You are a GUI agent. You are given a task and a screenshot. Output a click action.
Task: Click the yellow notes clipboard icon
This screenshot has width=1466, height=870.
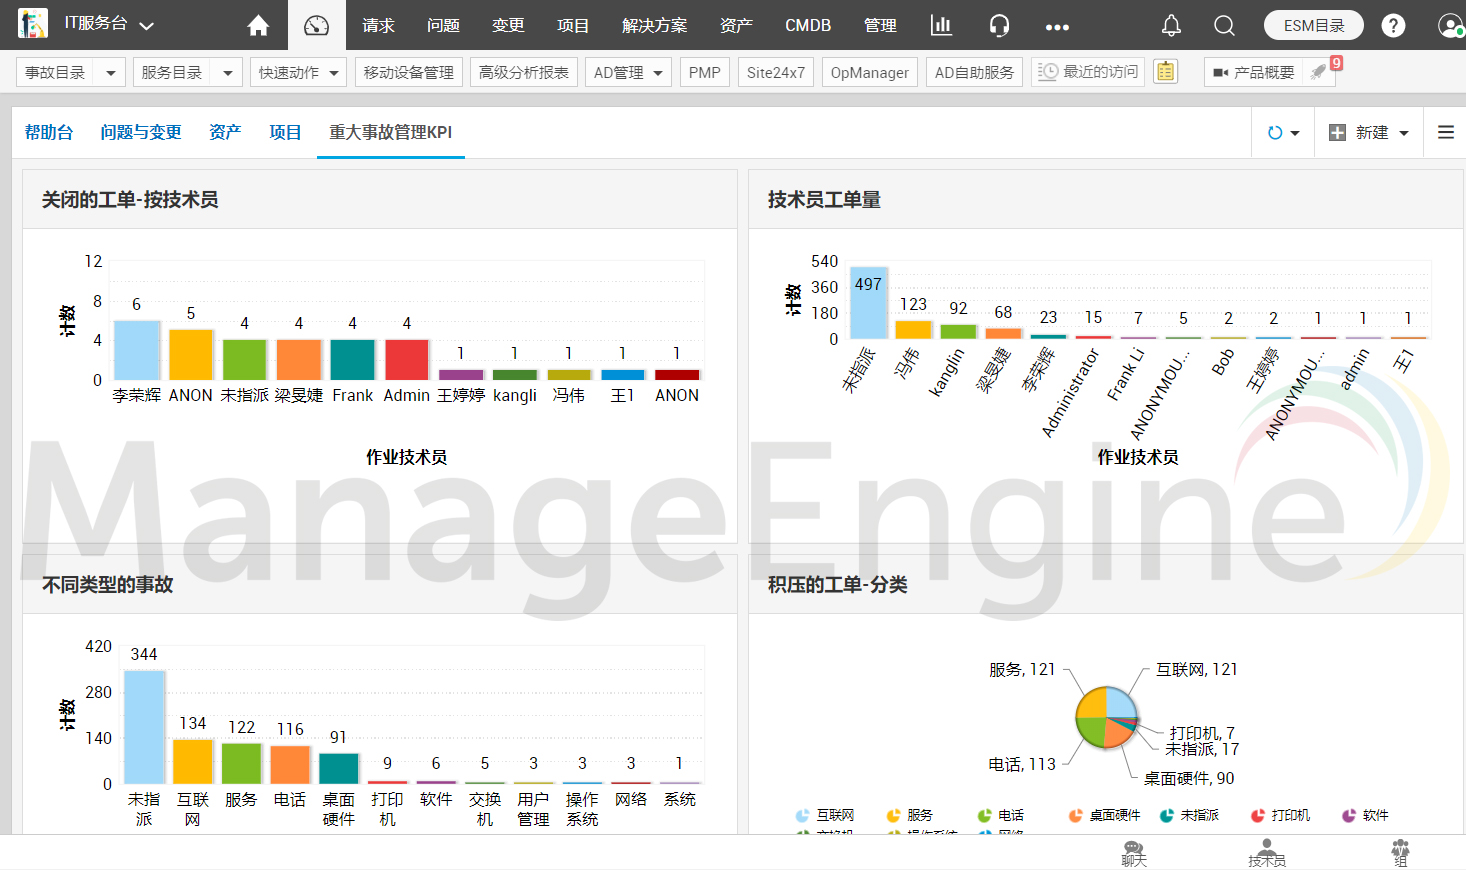[x=1165, y=71]
